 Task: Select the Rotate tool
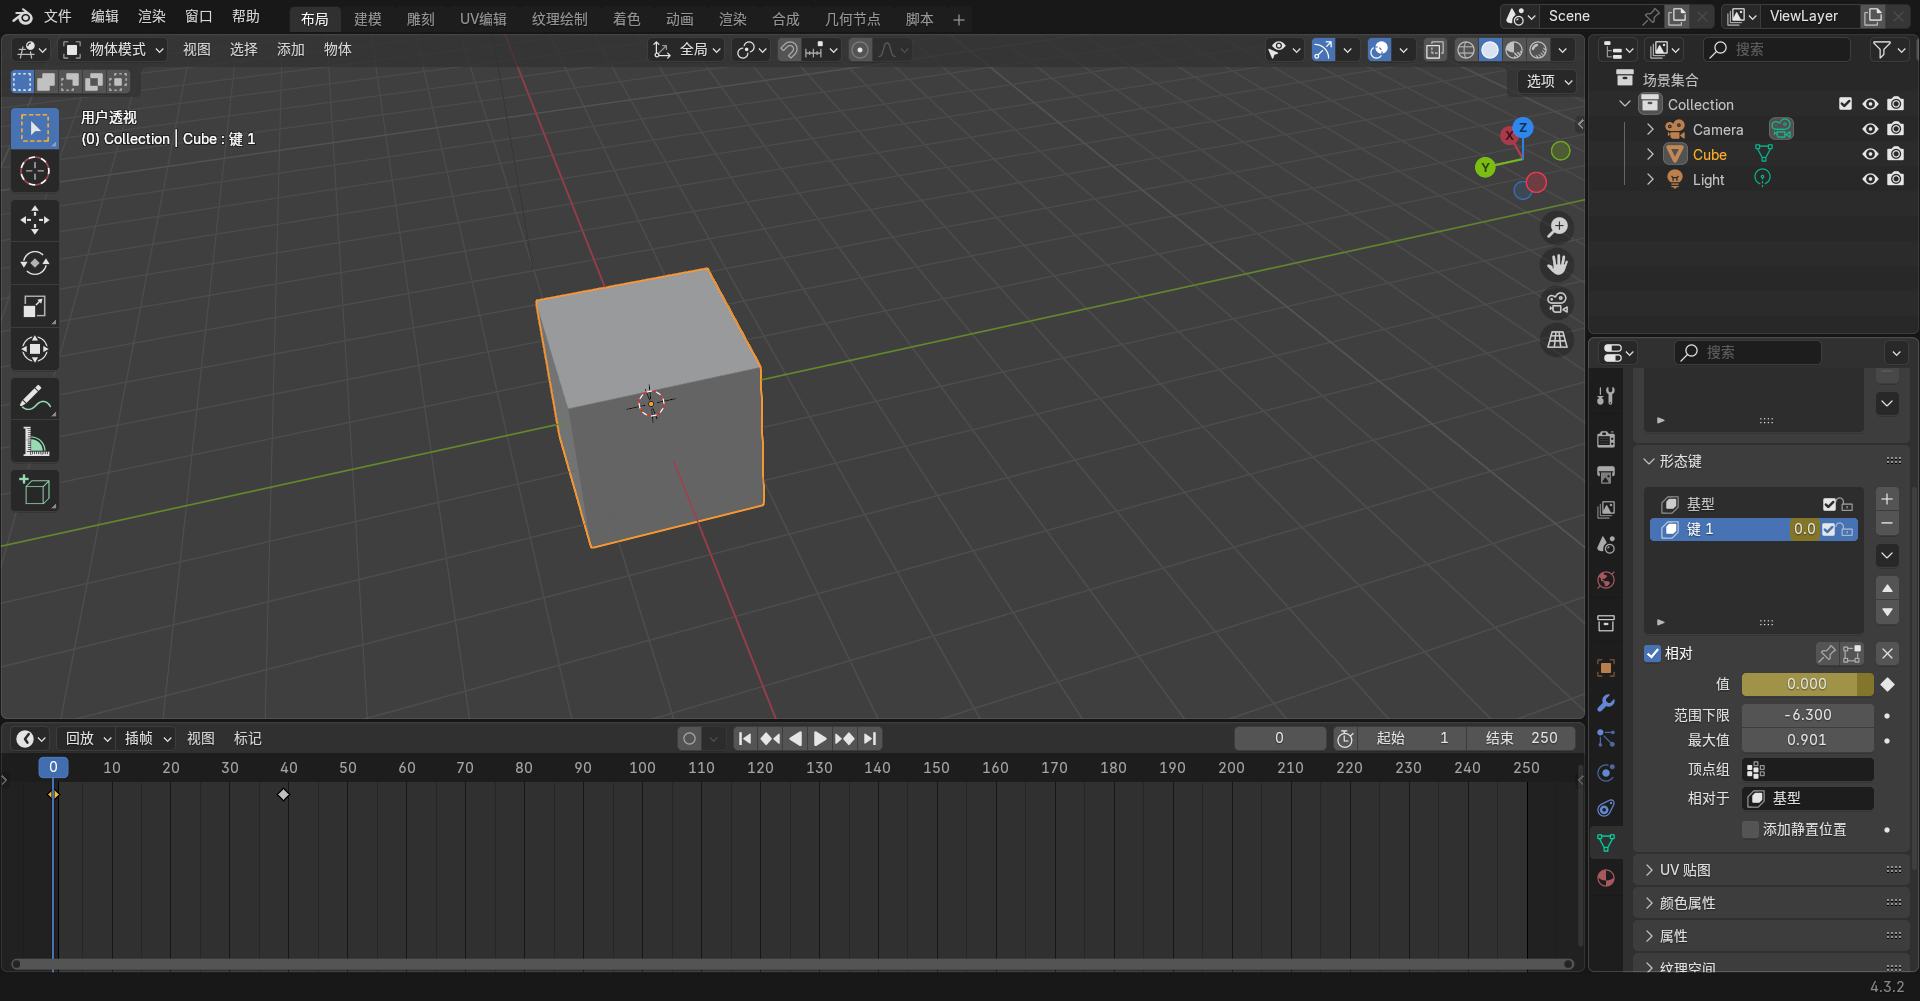tap(35, 263)
